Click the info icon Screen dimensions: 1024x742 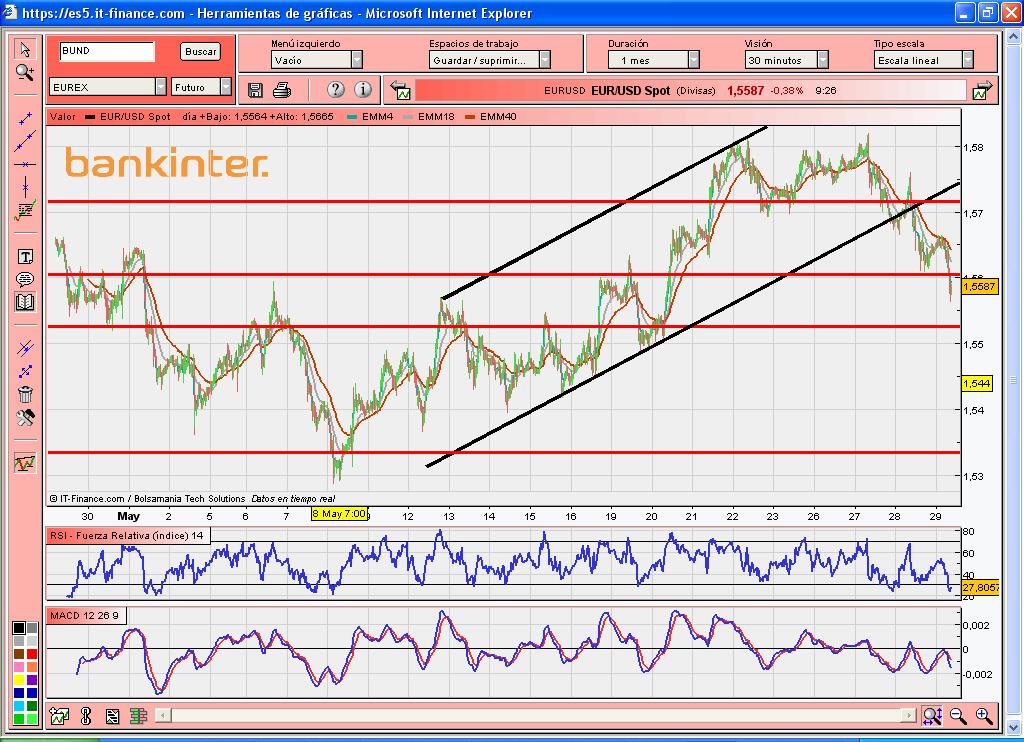[x=362, y=90]
